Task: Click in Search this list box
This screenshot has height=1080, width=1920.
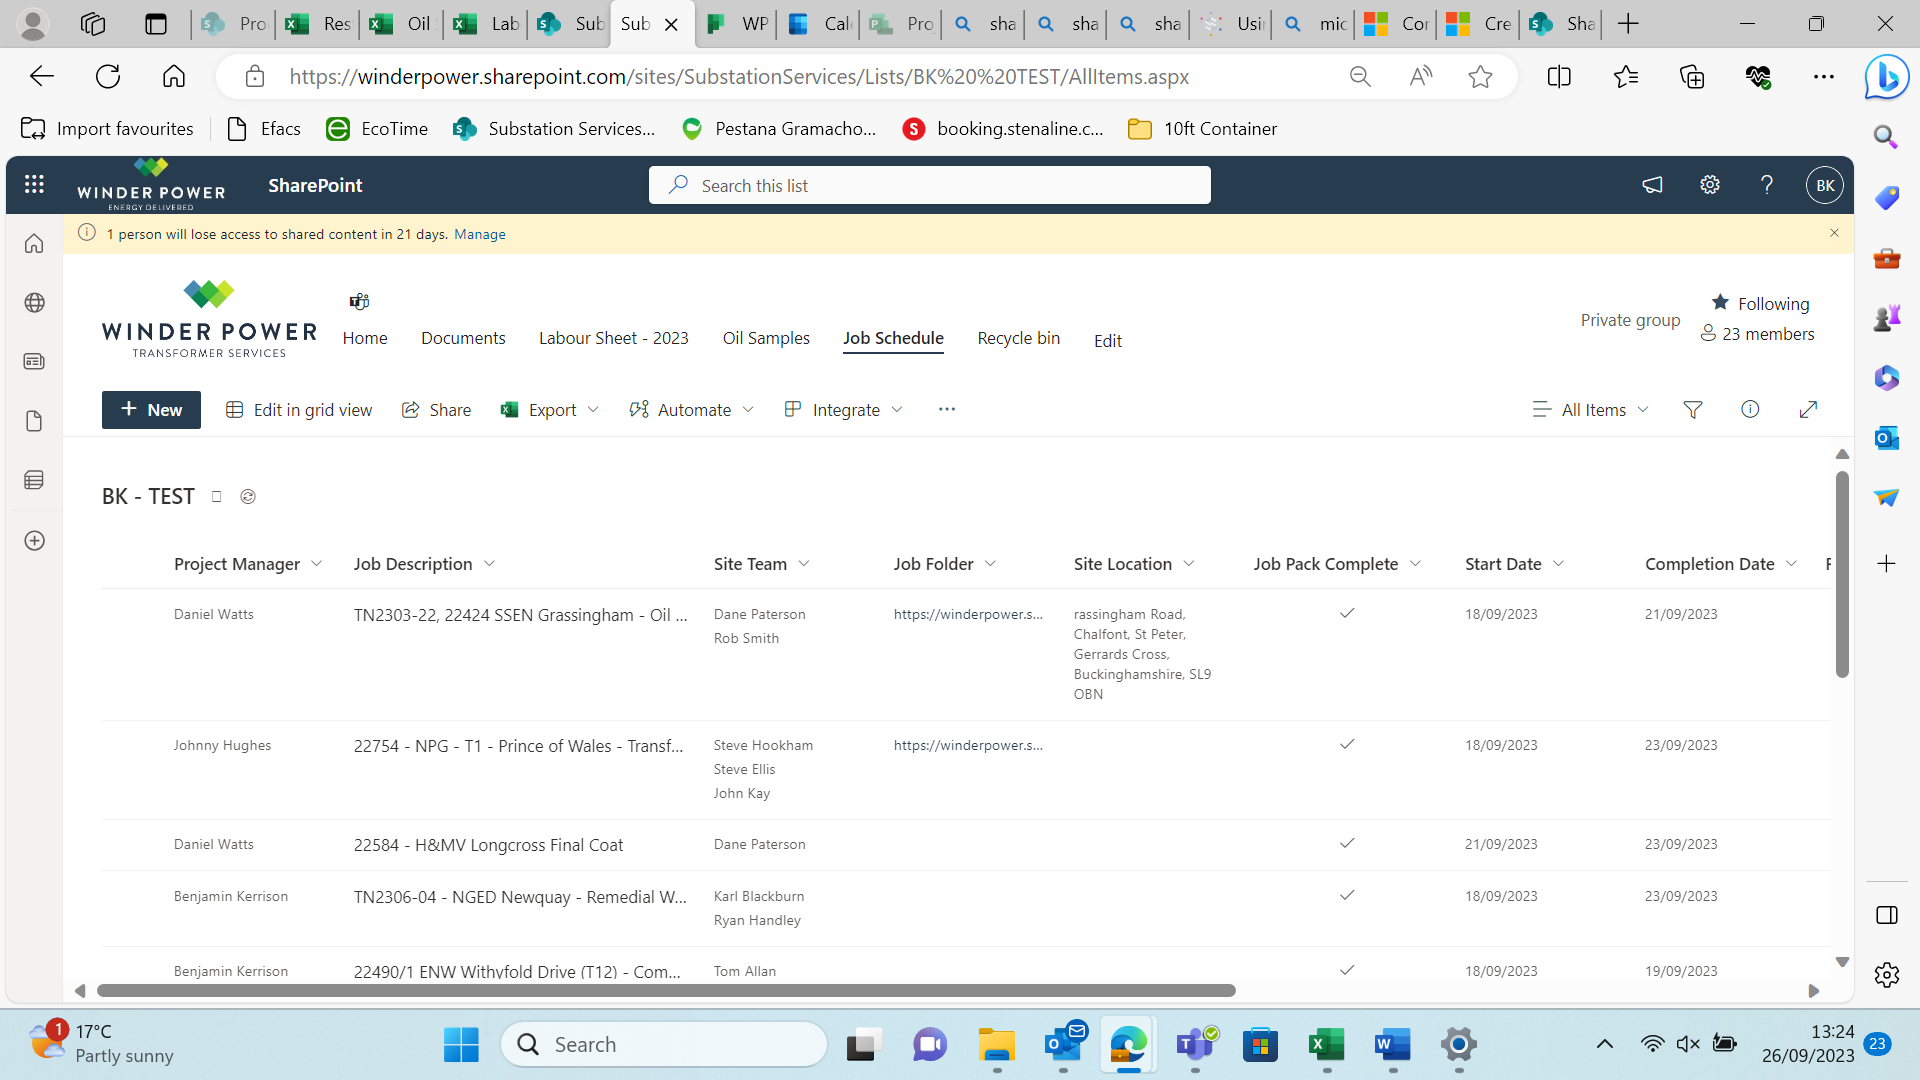Action: pos(930,185)
